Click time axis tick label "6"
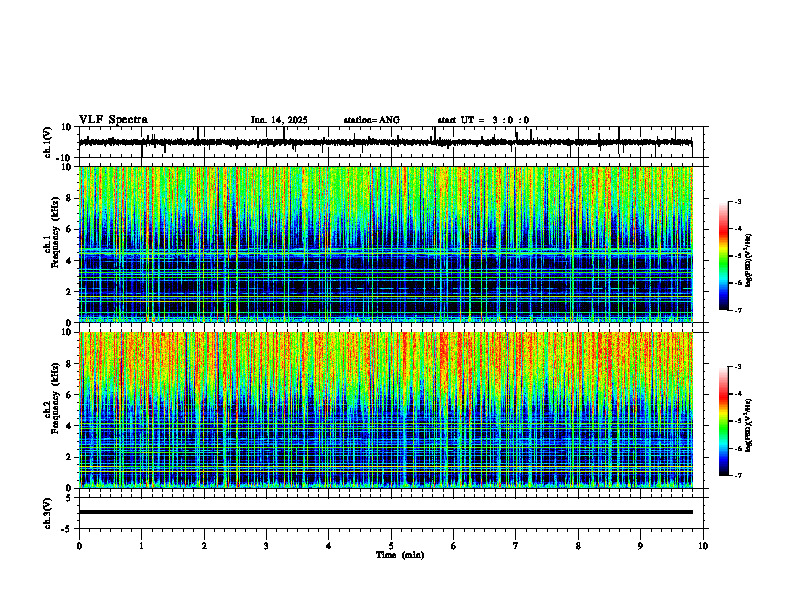 click(x=454, y=546)
